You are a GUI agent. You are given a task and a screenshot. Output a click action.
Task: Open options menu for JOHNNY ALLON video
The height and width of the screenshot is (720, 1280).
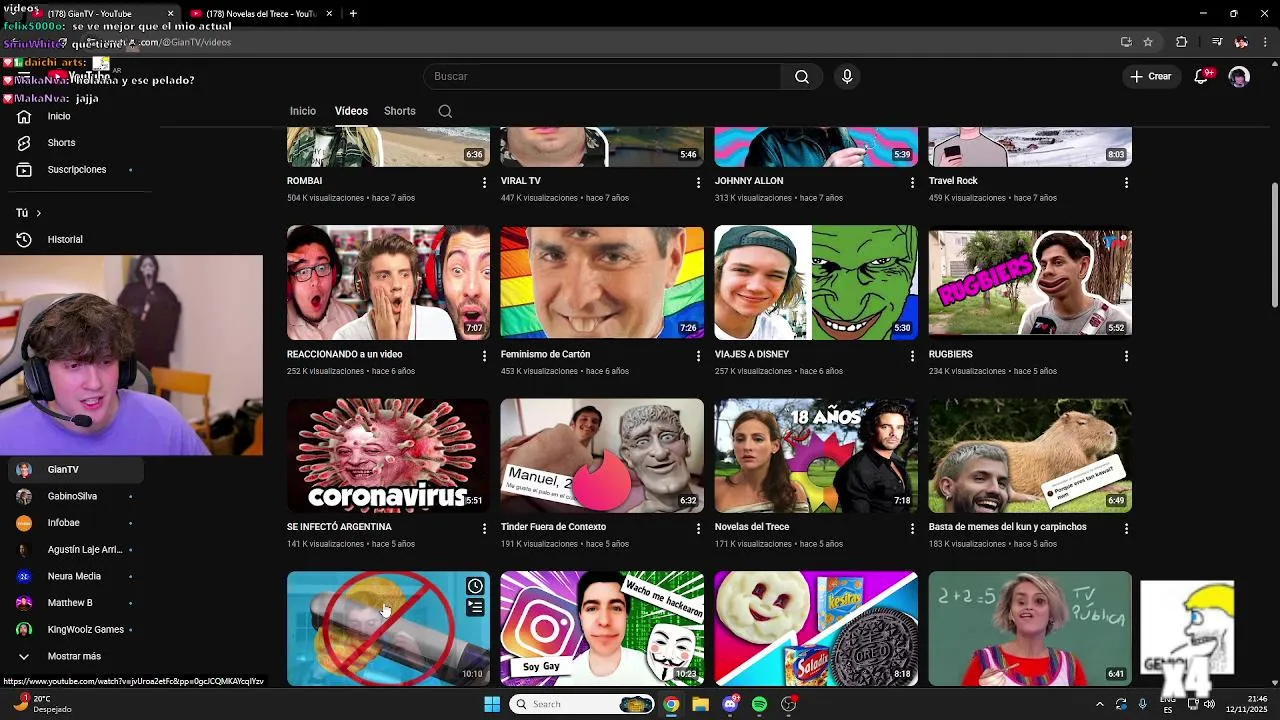912,183
